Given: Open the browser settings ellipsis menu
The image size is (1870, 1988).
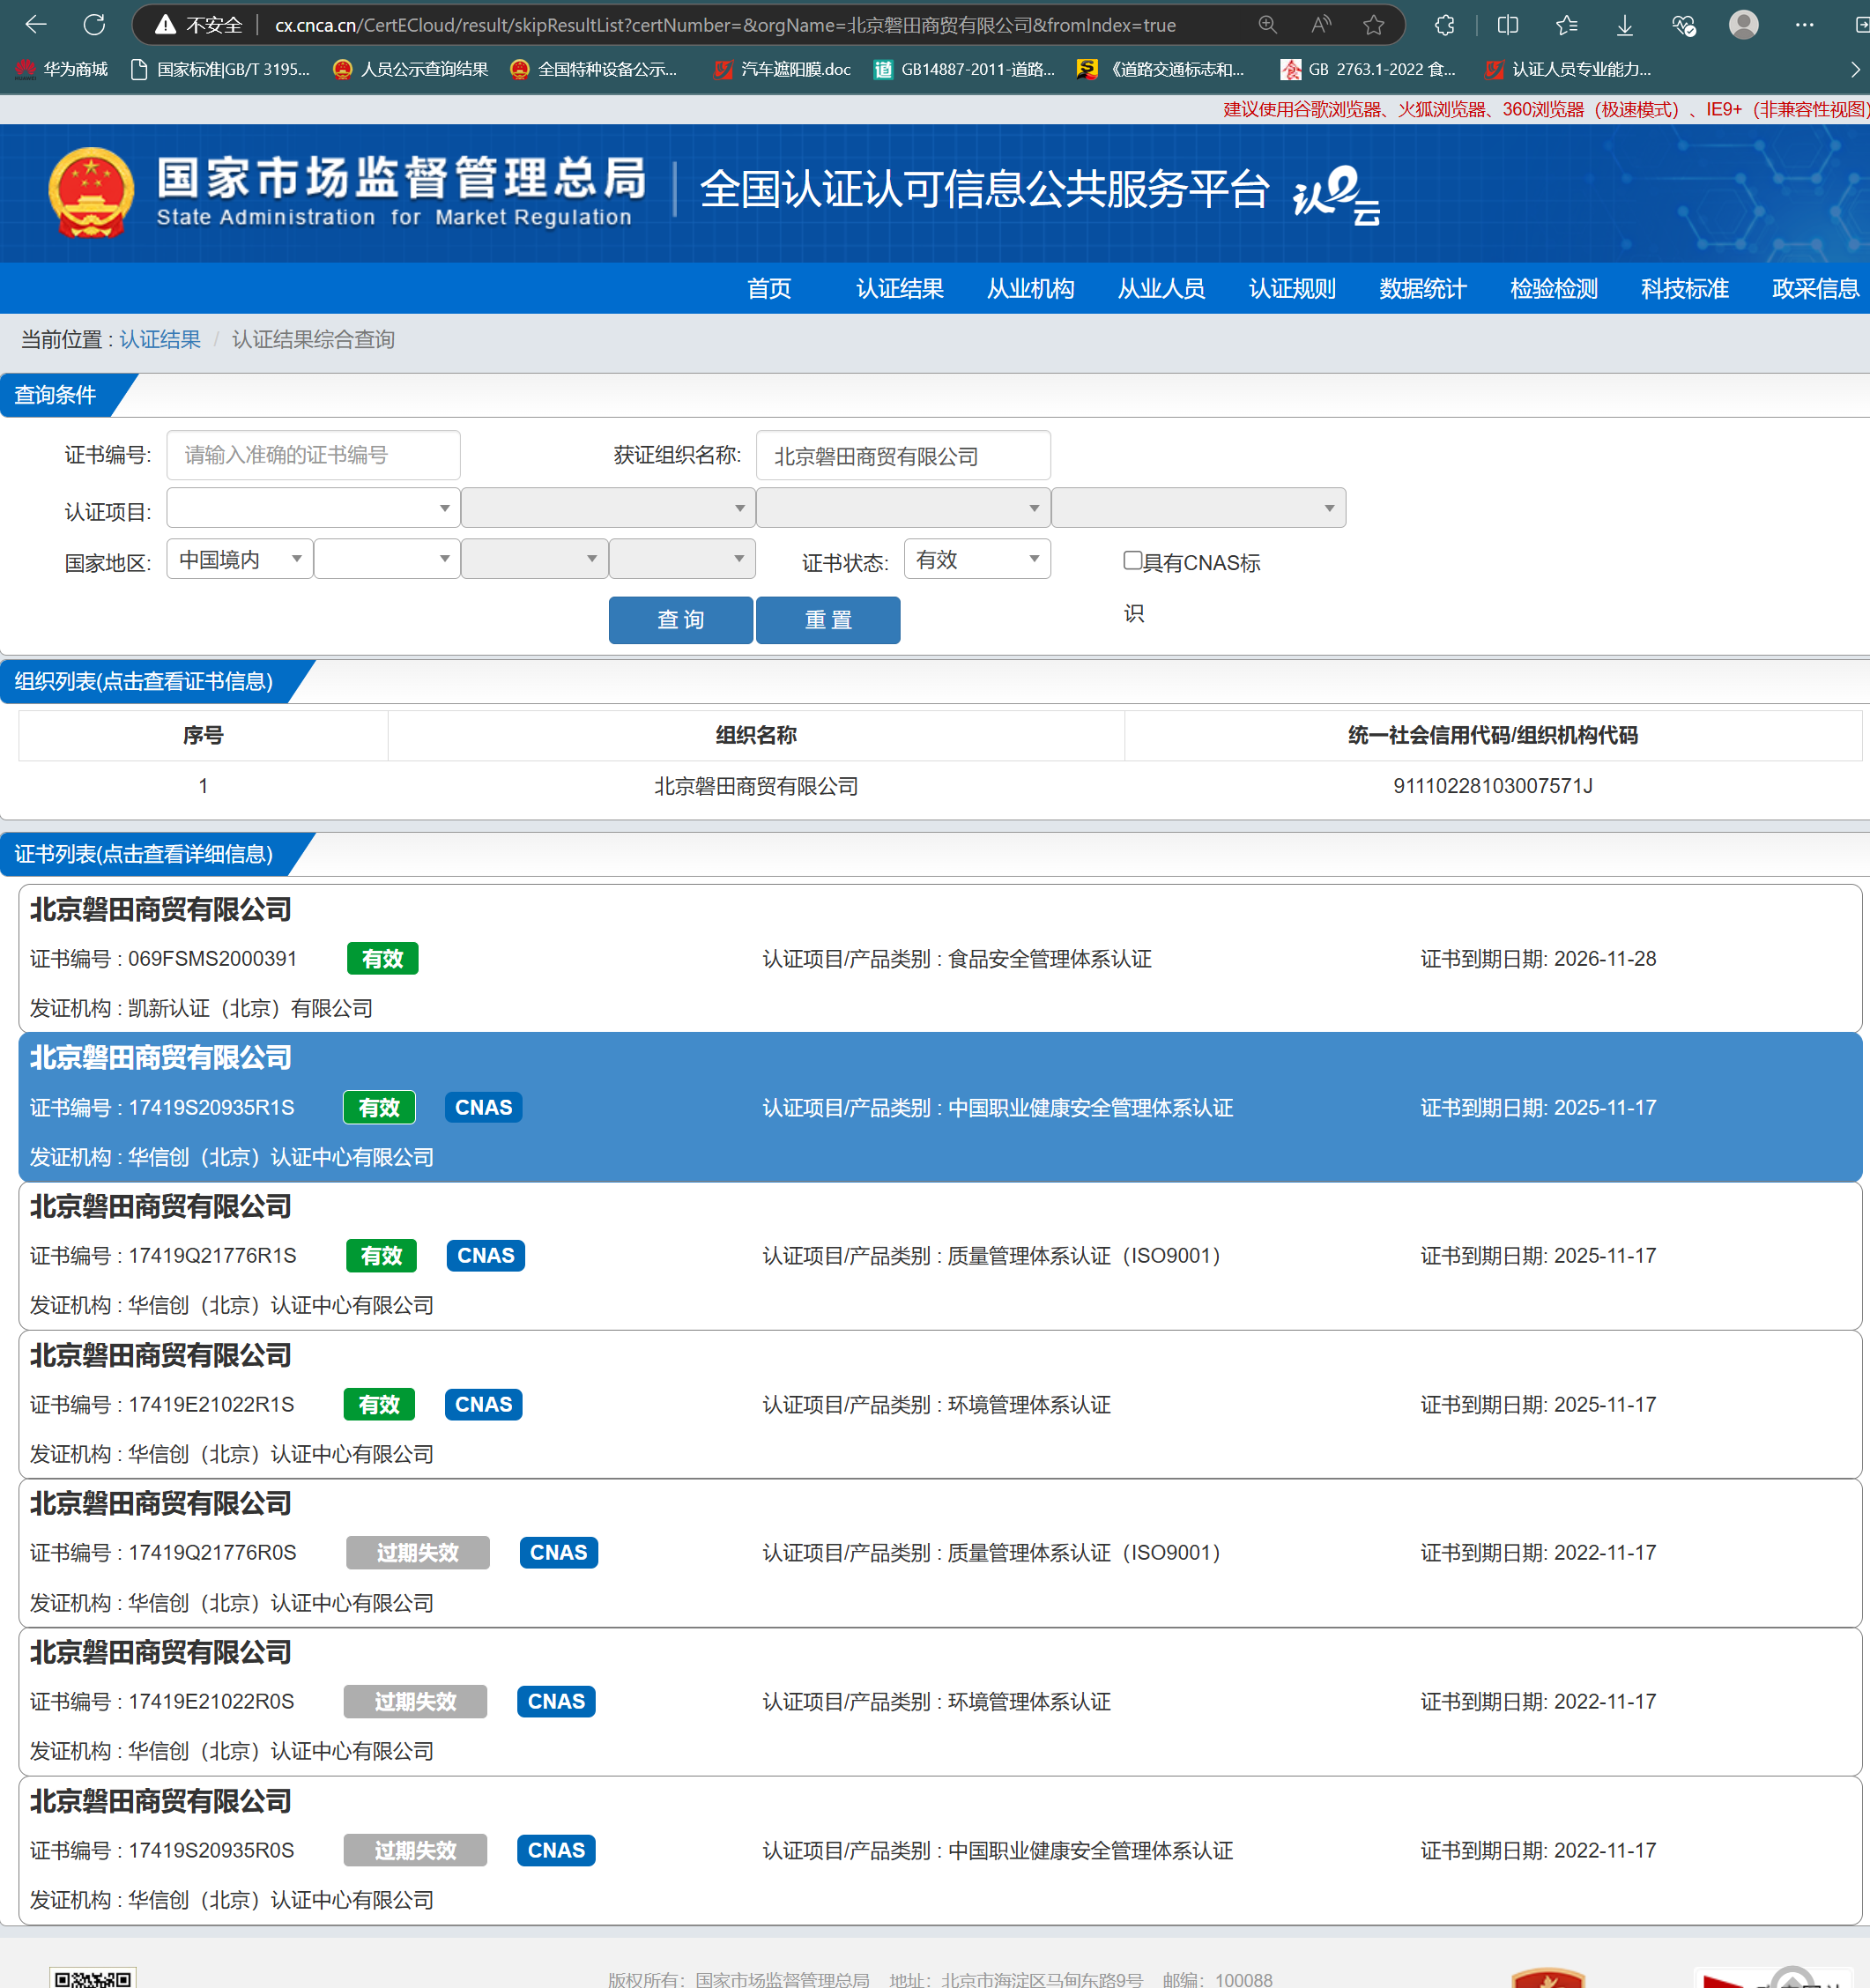Looking at the screenshot, I should pyautogui.click(x=1804, y=25).
